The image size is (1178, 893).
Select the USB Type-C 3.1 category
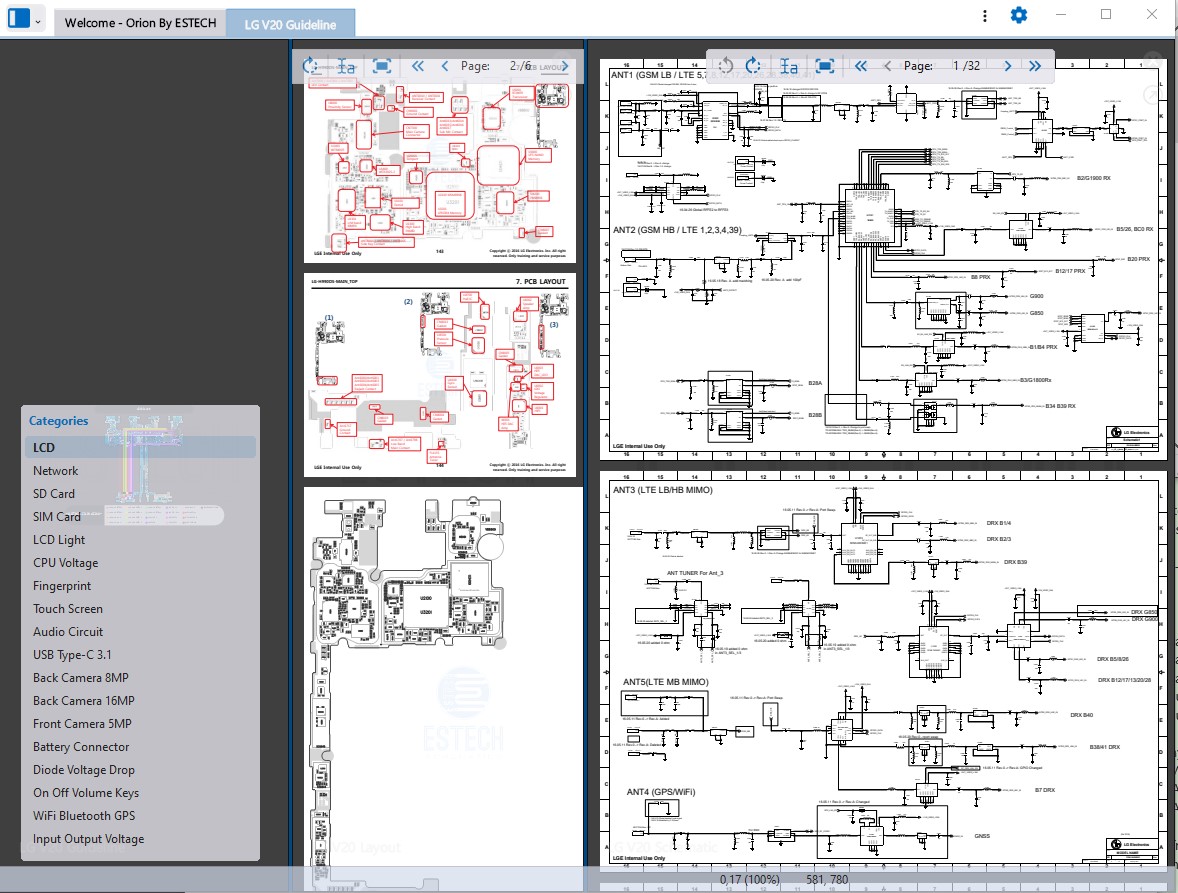pyautogui.click(x=140, y=655)
